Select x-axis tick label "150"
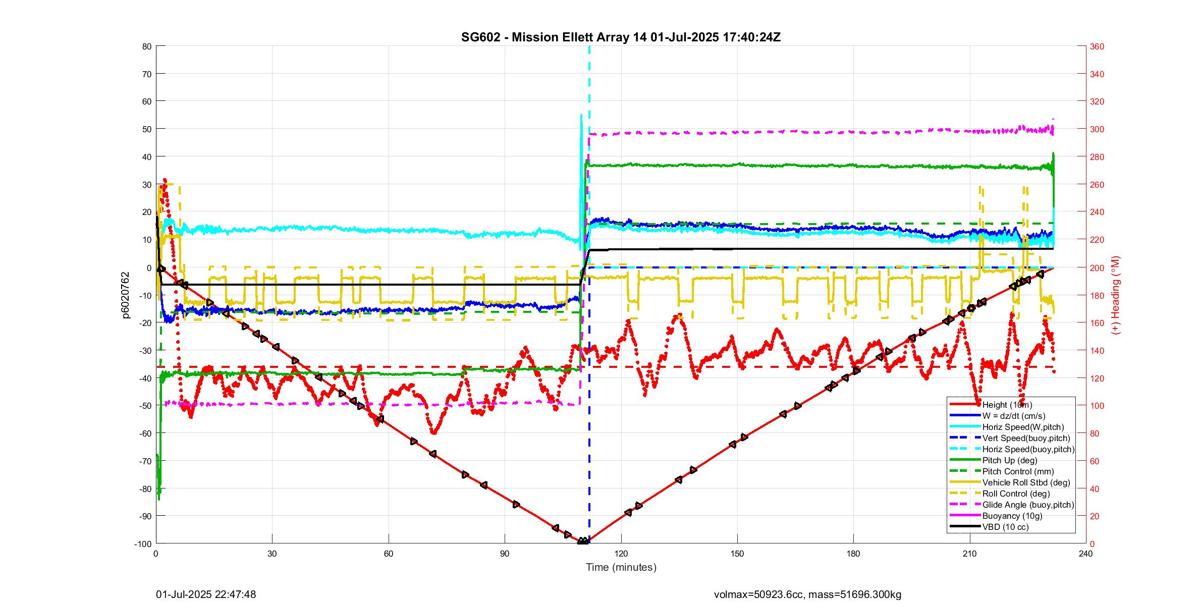 click(x=737, y=553)
